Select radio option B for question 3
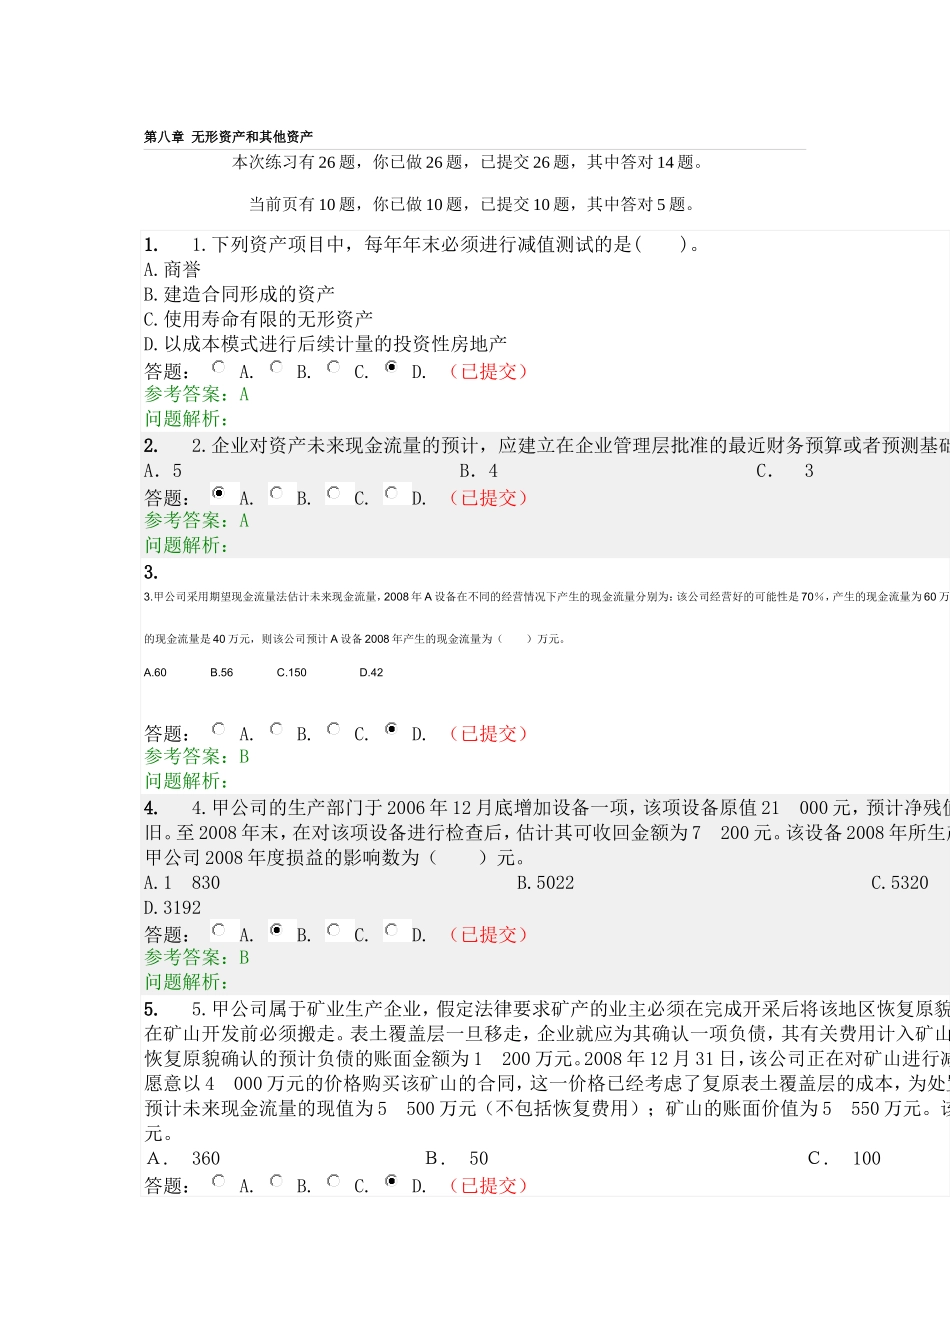 tap(277, 729)
